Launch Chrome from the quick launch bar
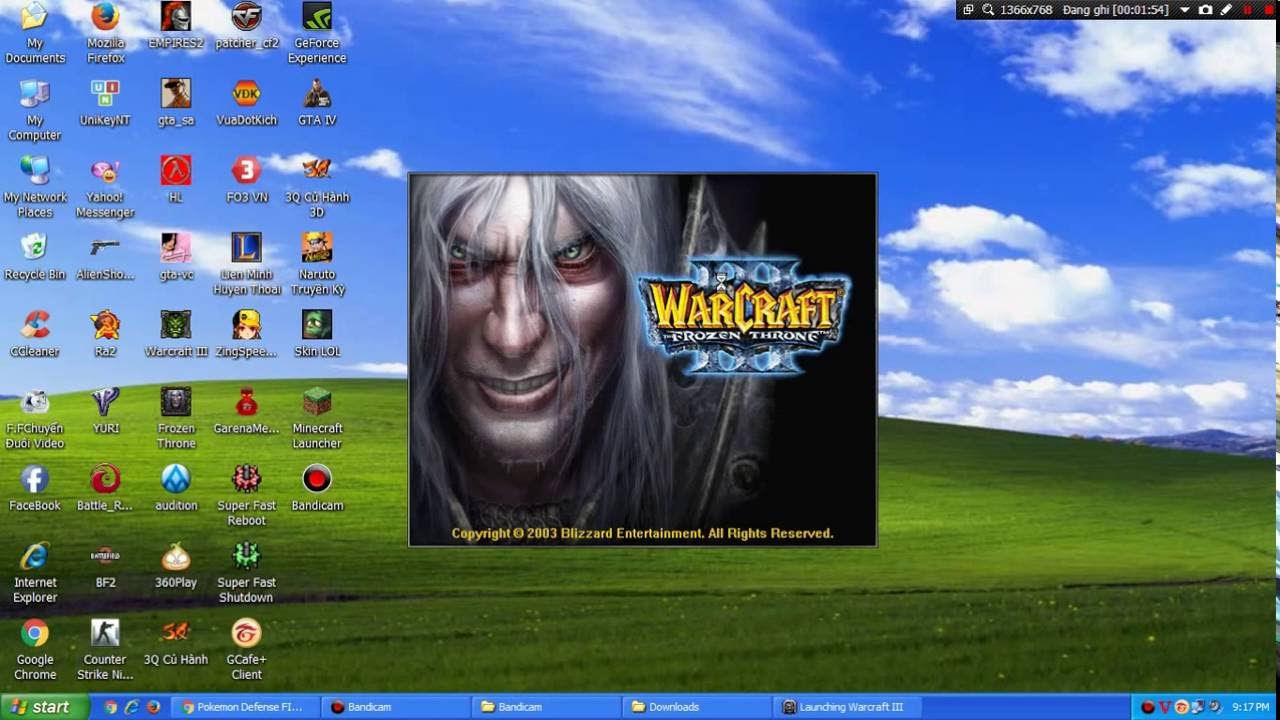This screenshot has width=1280, height=720. click(111, 707)
